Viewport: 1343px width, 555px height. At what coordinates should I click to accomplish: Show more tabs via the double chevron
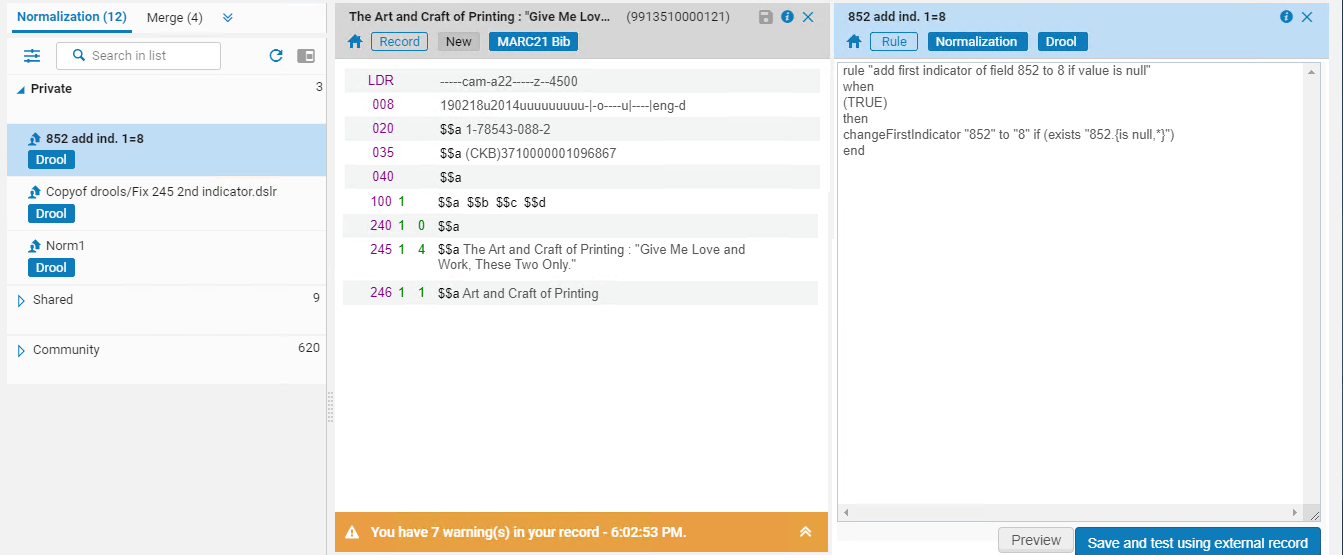click(228, 18)
